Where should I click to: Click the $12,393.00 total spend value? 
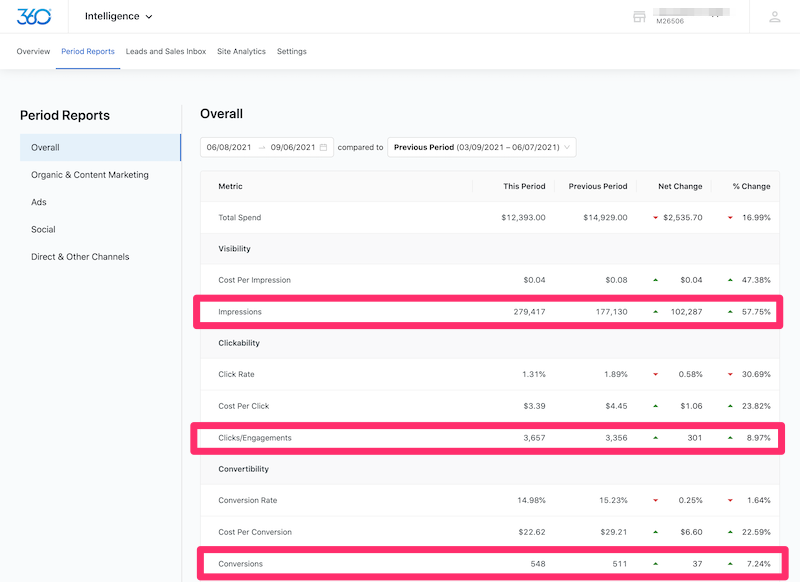[523, 217]
